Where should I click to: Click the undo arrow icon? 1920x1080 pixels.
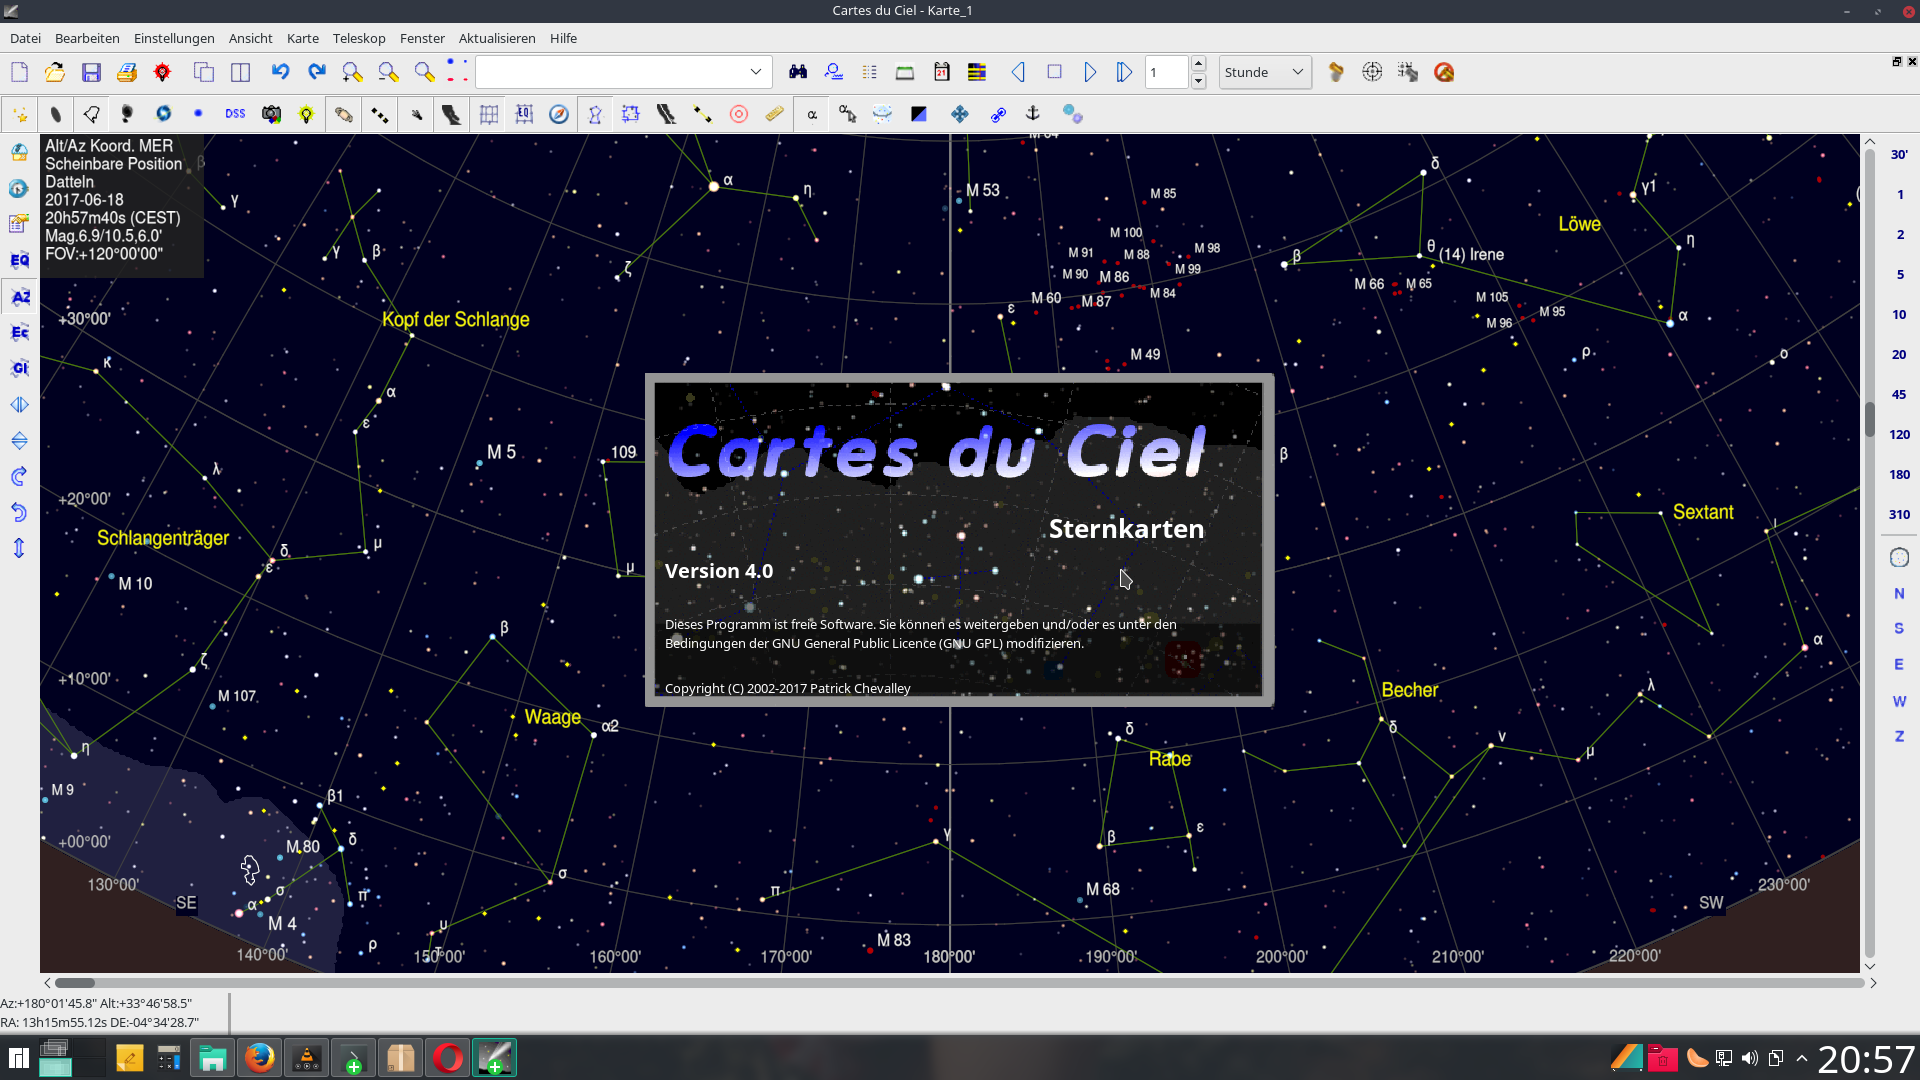click(x=280, y=72)
